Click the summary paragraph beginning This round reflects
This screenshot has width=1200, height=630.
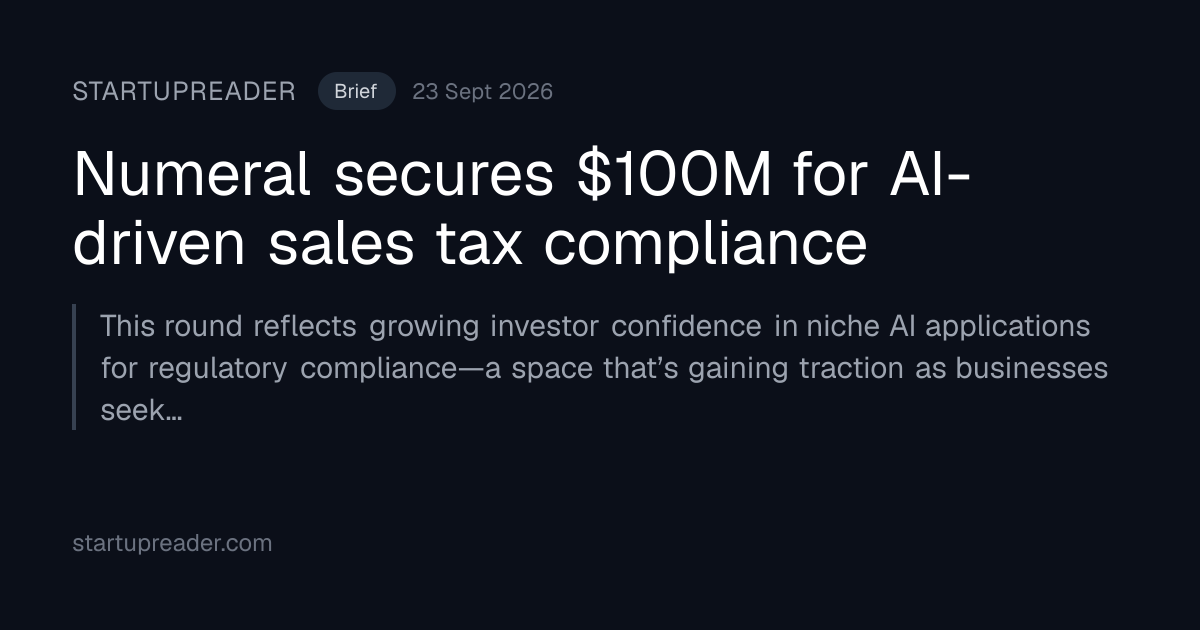click(x=604, y=368)
